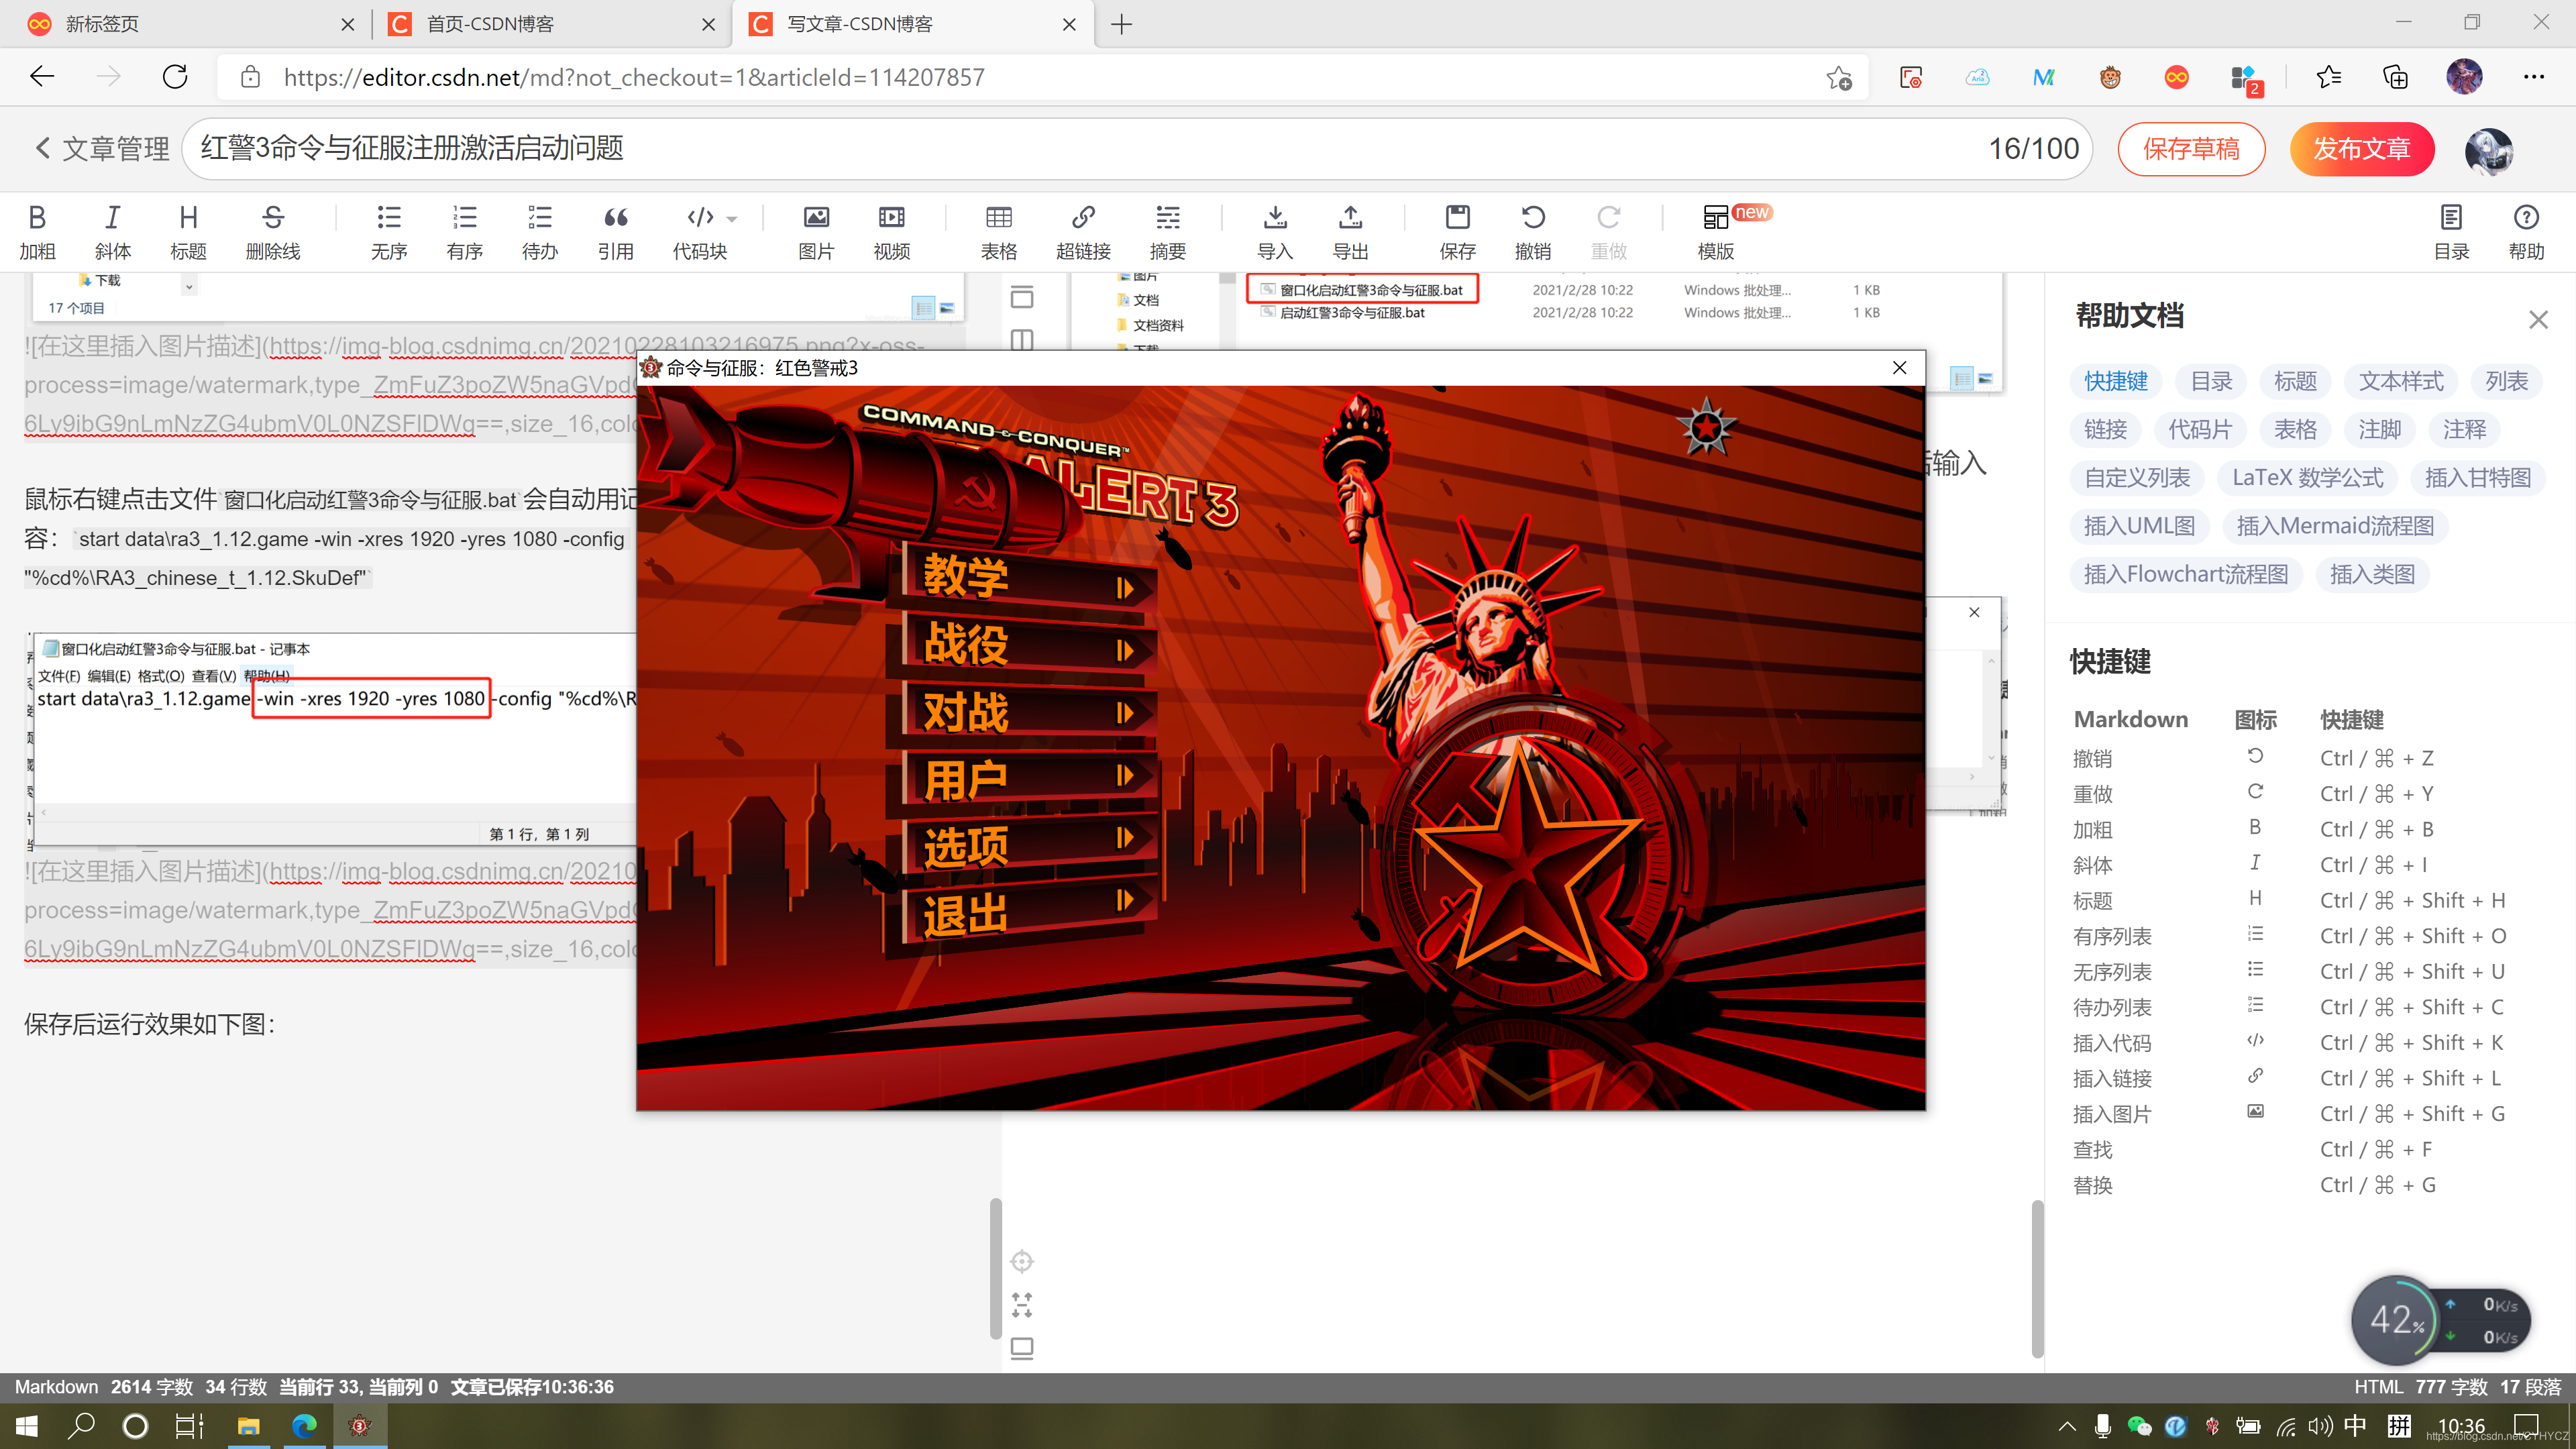Image resolution: width=2576 pixels, height=1449 pixels.
Task: Apply italic formatting with 斜体
Action: click(x=113, y=232)
